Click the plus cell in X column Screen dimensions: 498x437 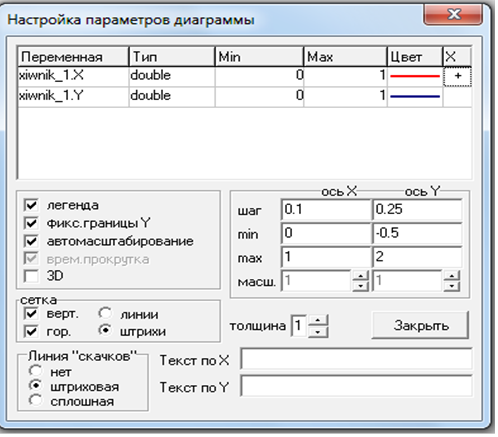click(x=458, y=76)
